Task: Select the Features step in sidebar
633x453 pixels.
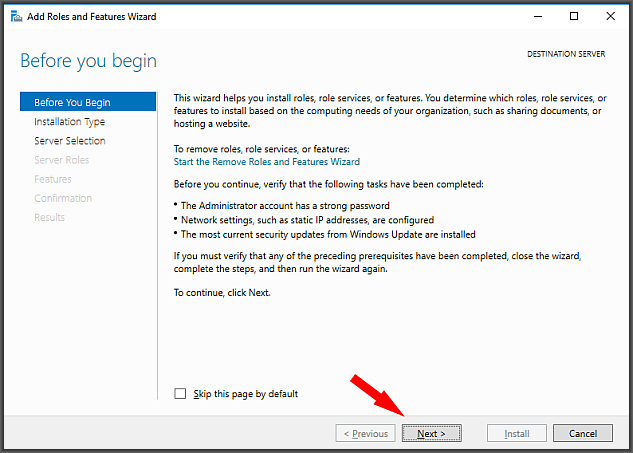Action: [53, 179]
